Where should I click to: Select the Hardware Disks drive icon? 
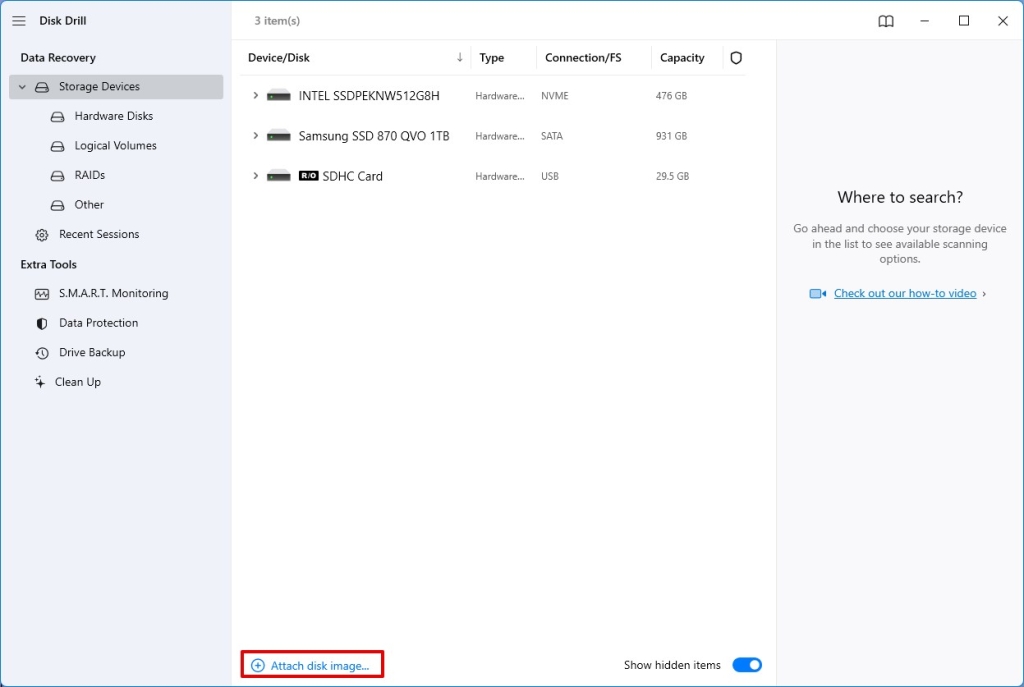[57, 116]
